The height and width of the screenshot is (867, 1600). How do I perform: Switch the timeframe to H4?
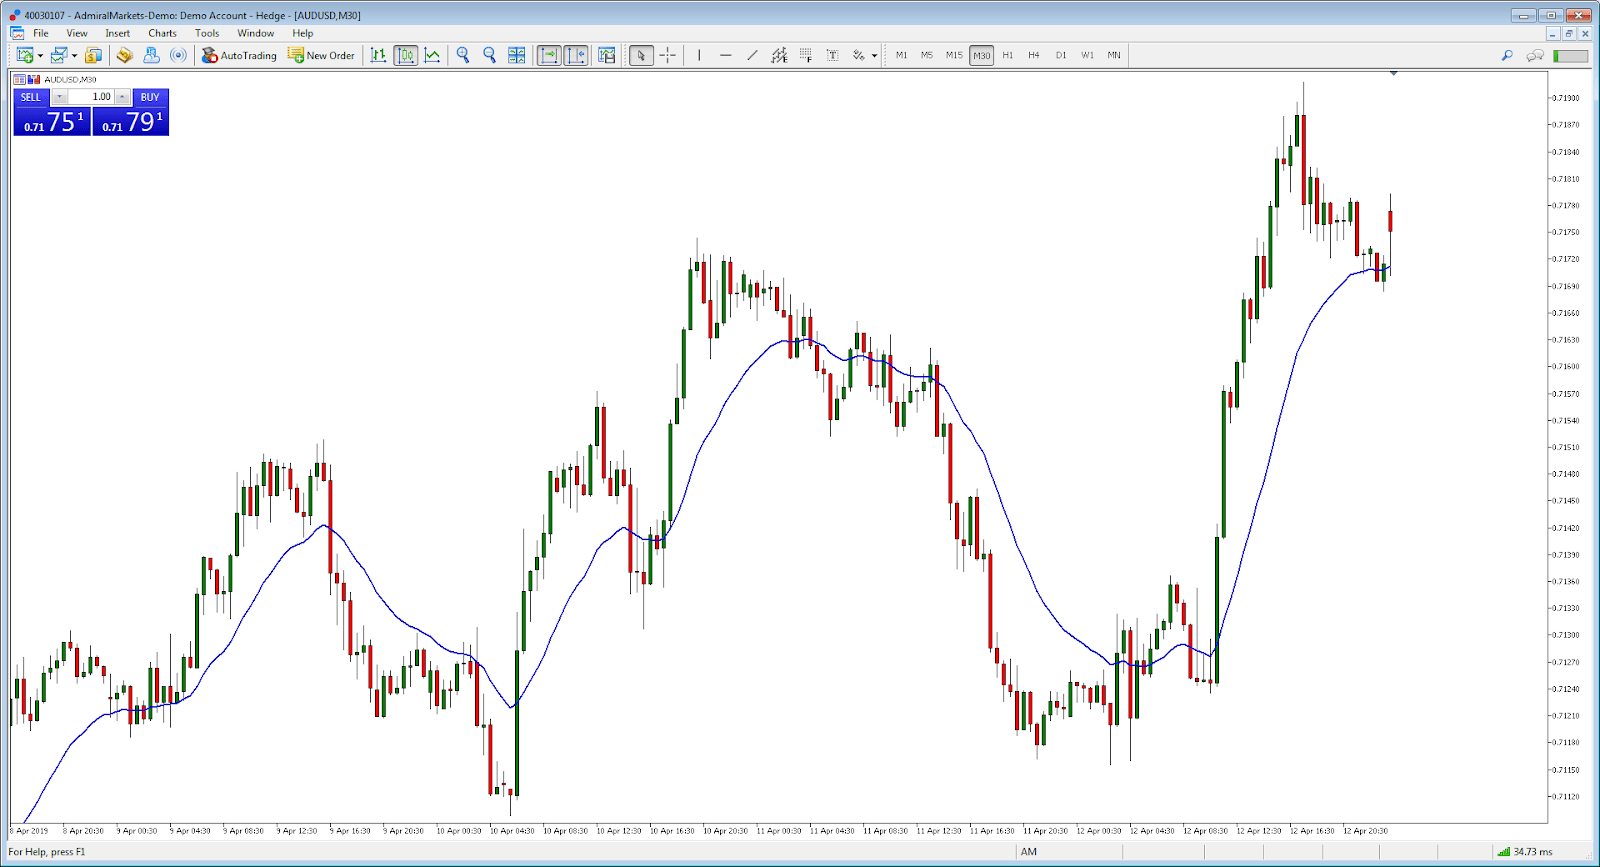click(x=1033, y=55)
